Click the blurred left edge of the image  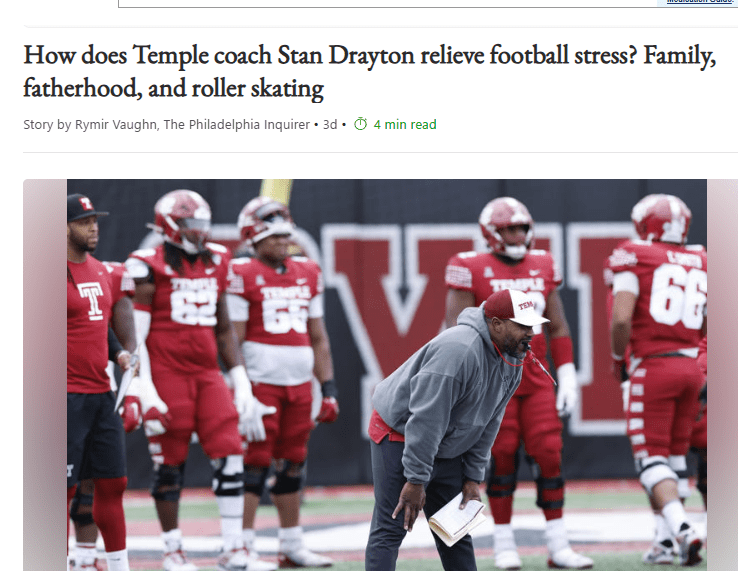pos(45,375)
